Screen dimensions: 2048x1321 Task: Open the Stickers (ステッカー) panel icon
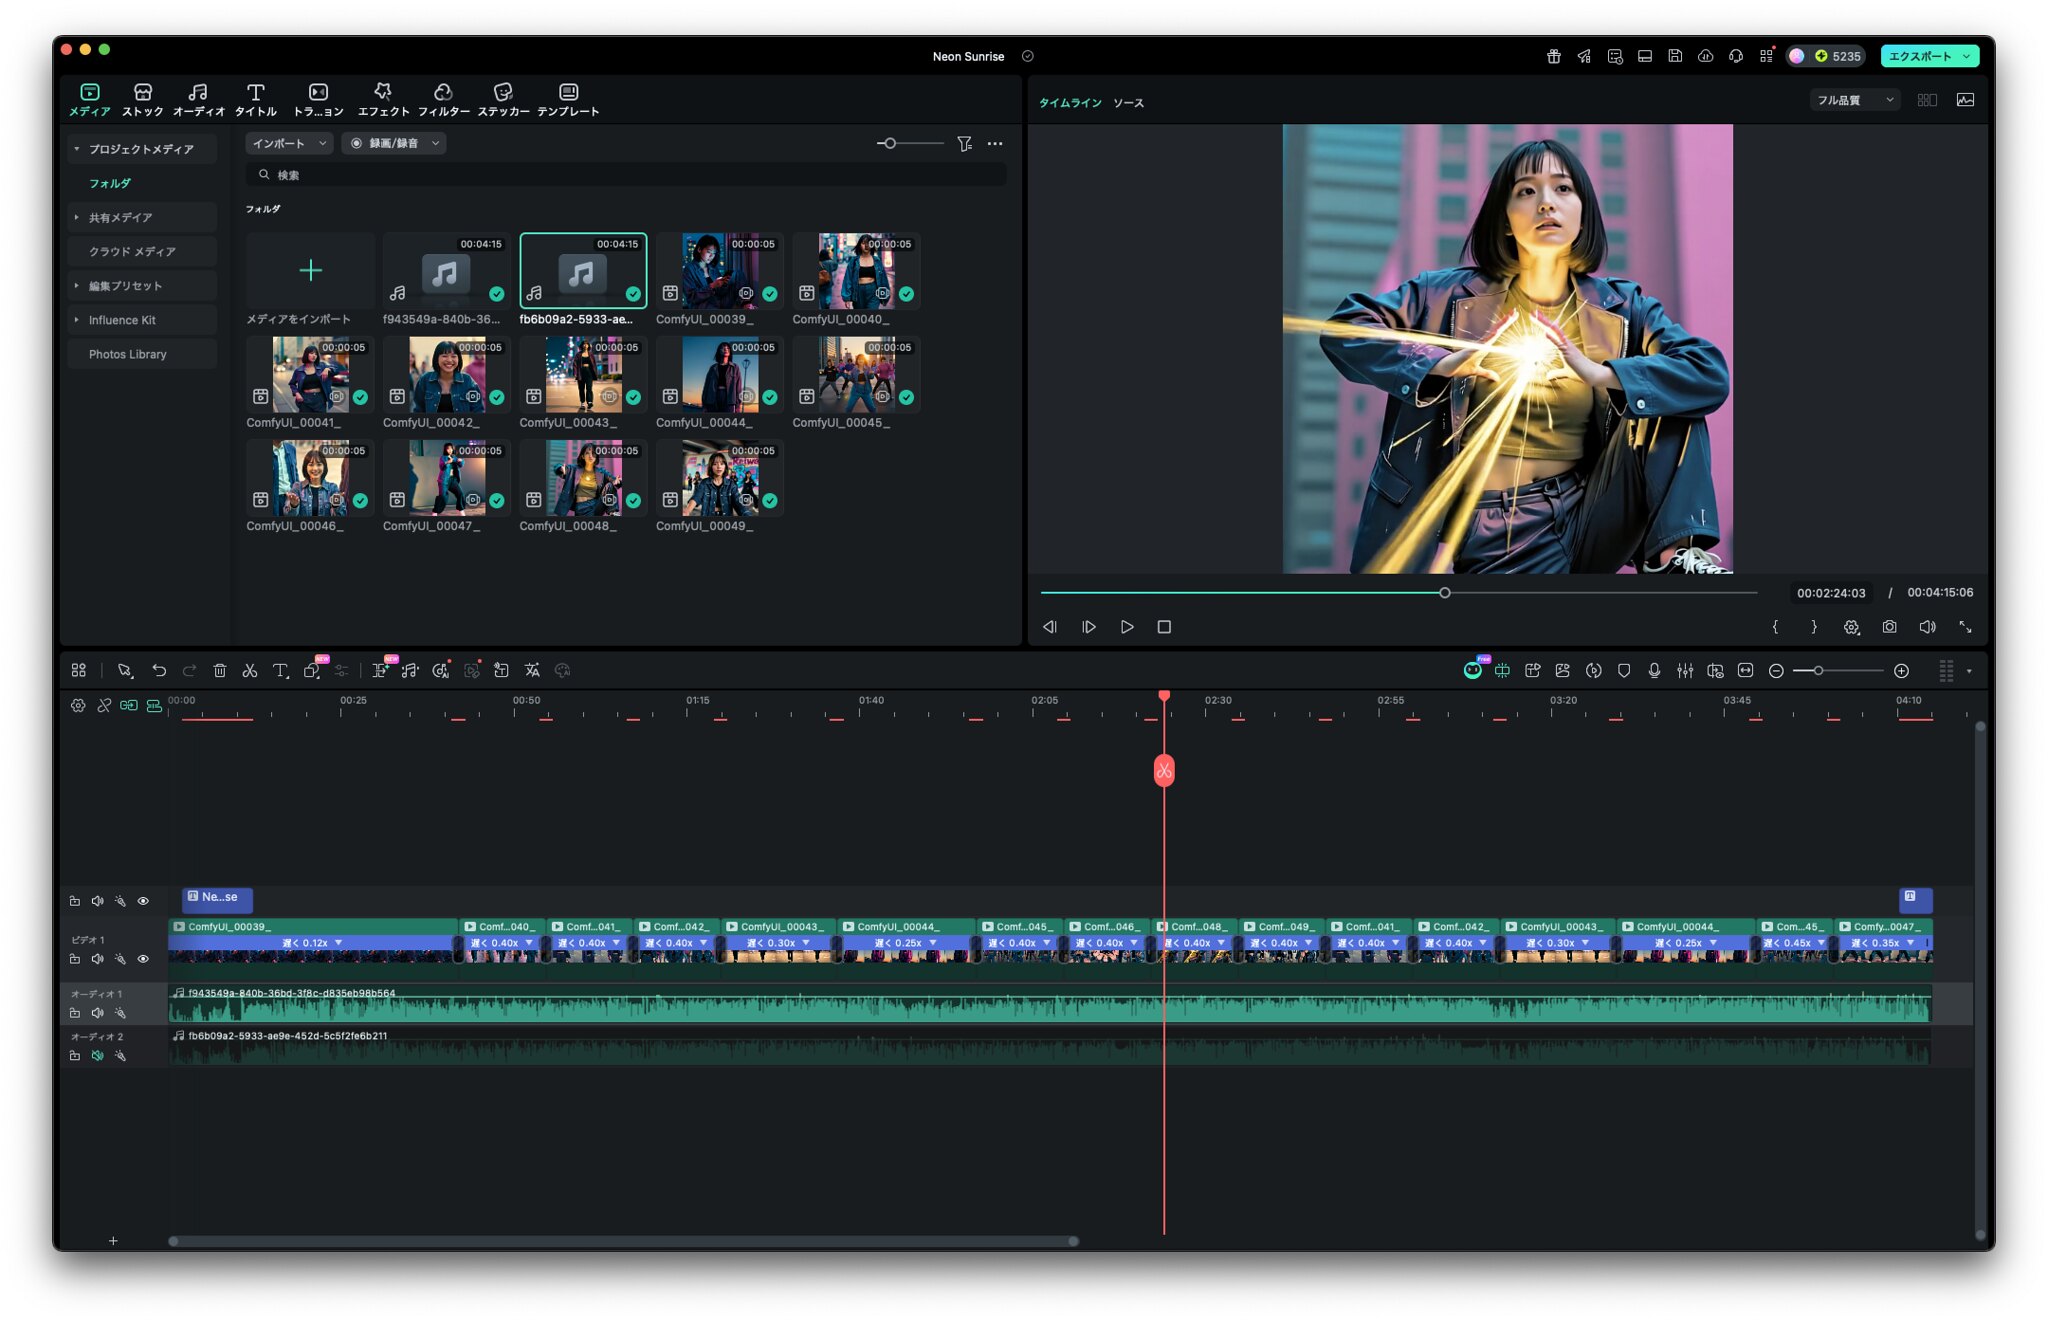[x=503, y=99]
